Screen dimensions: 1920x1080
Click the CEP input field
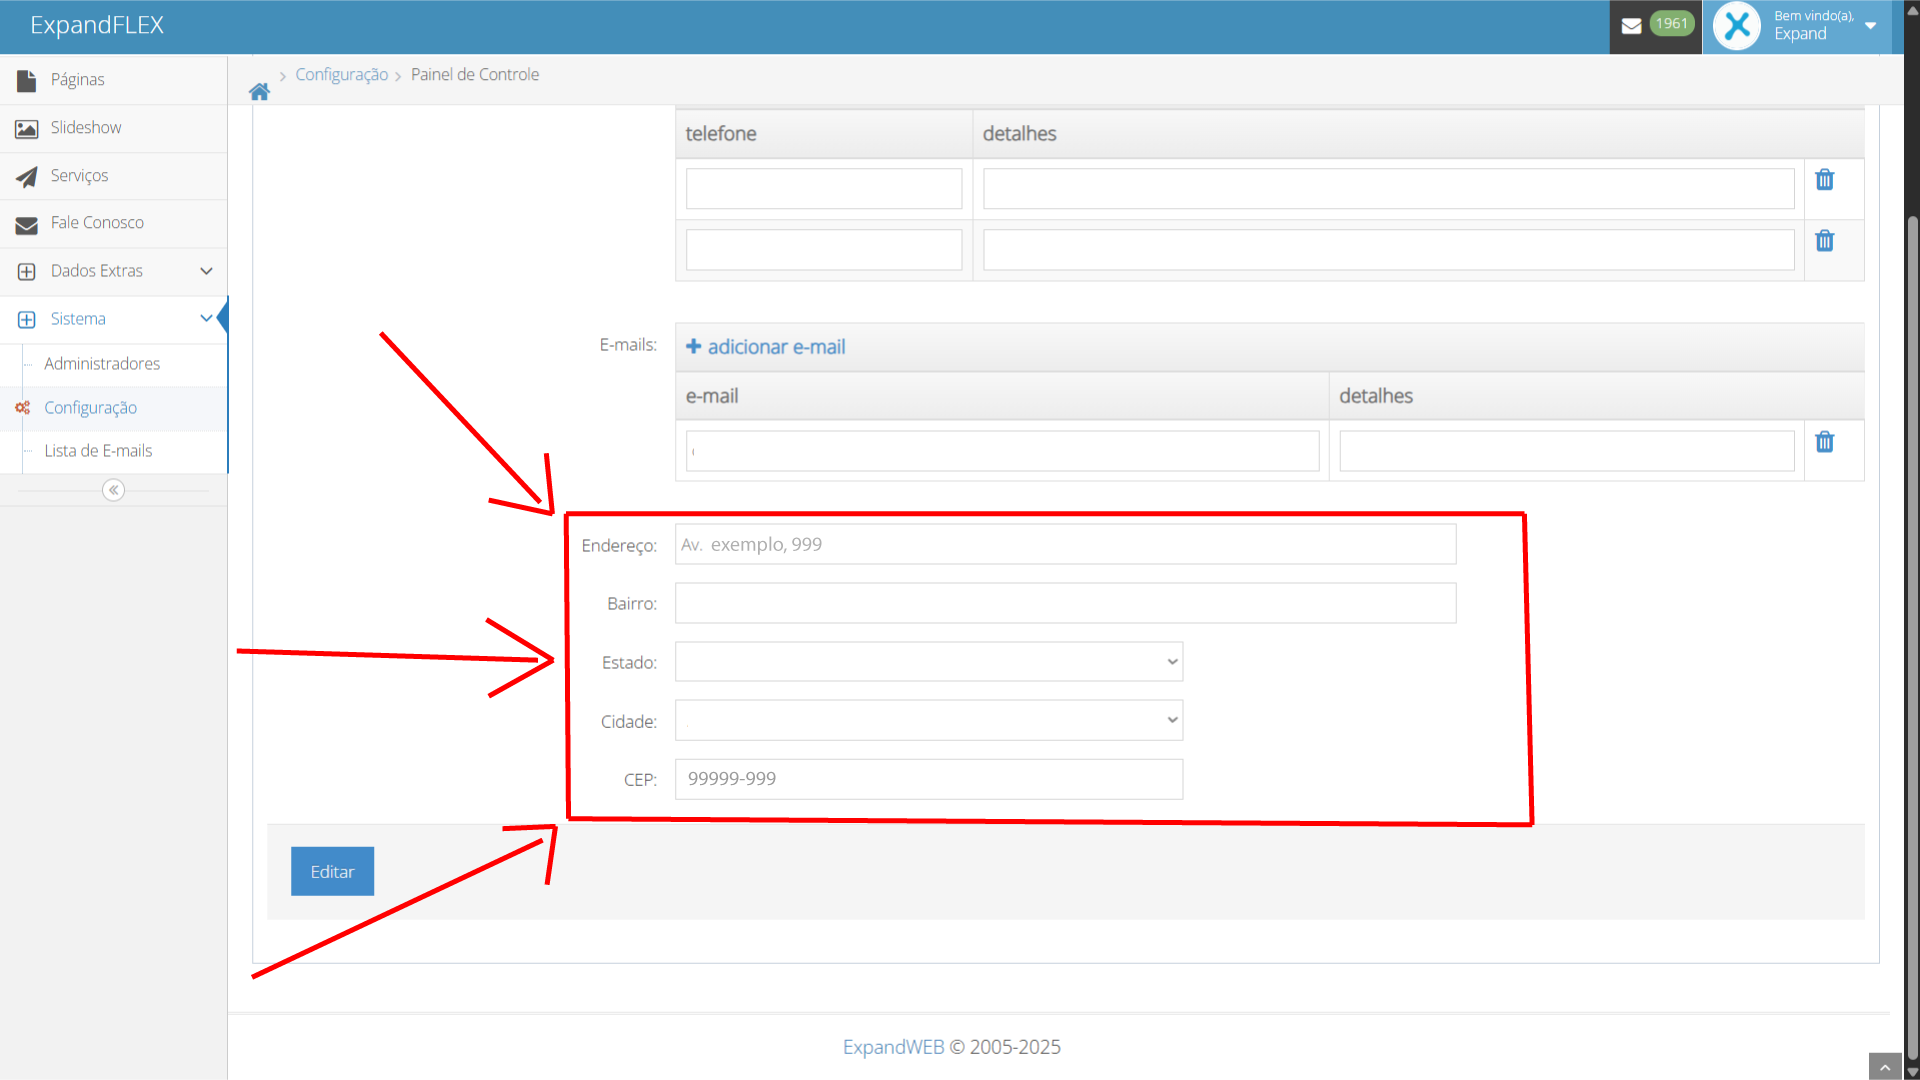[x=928, y=779]
